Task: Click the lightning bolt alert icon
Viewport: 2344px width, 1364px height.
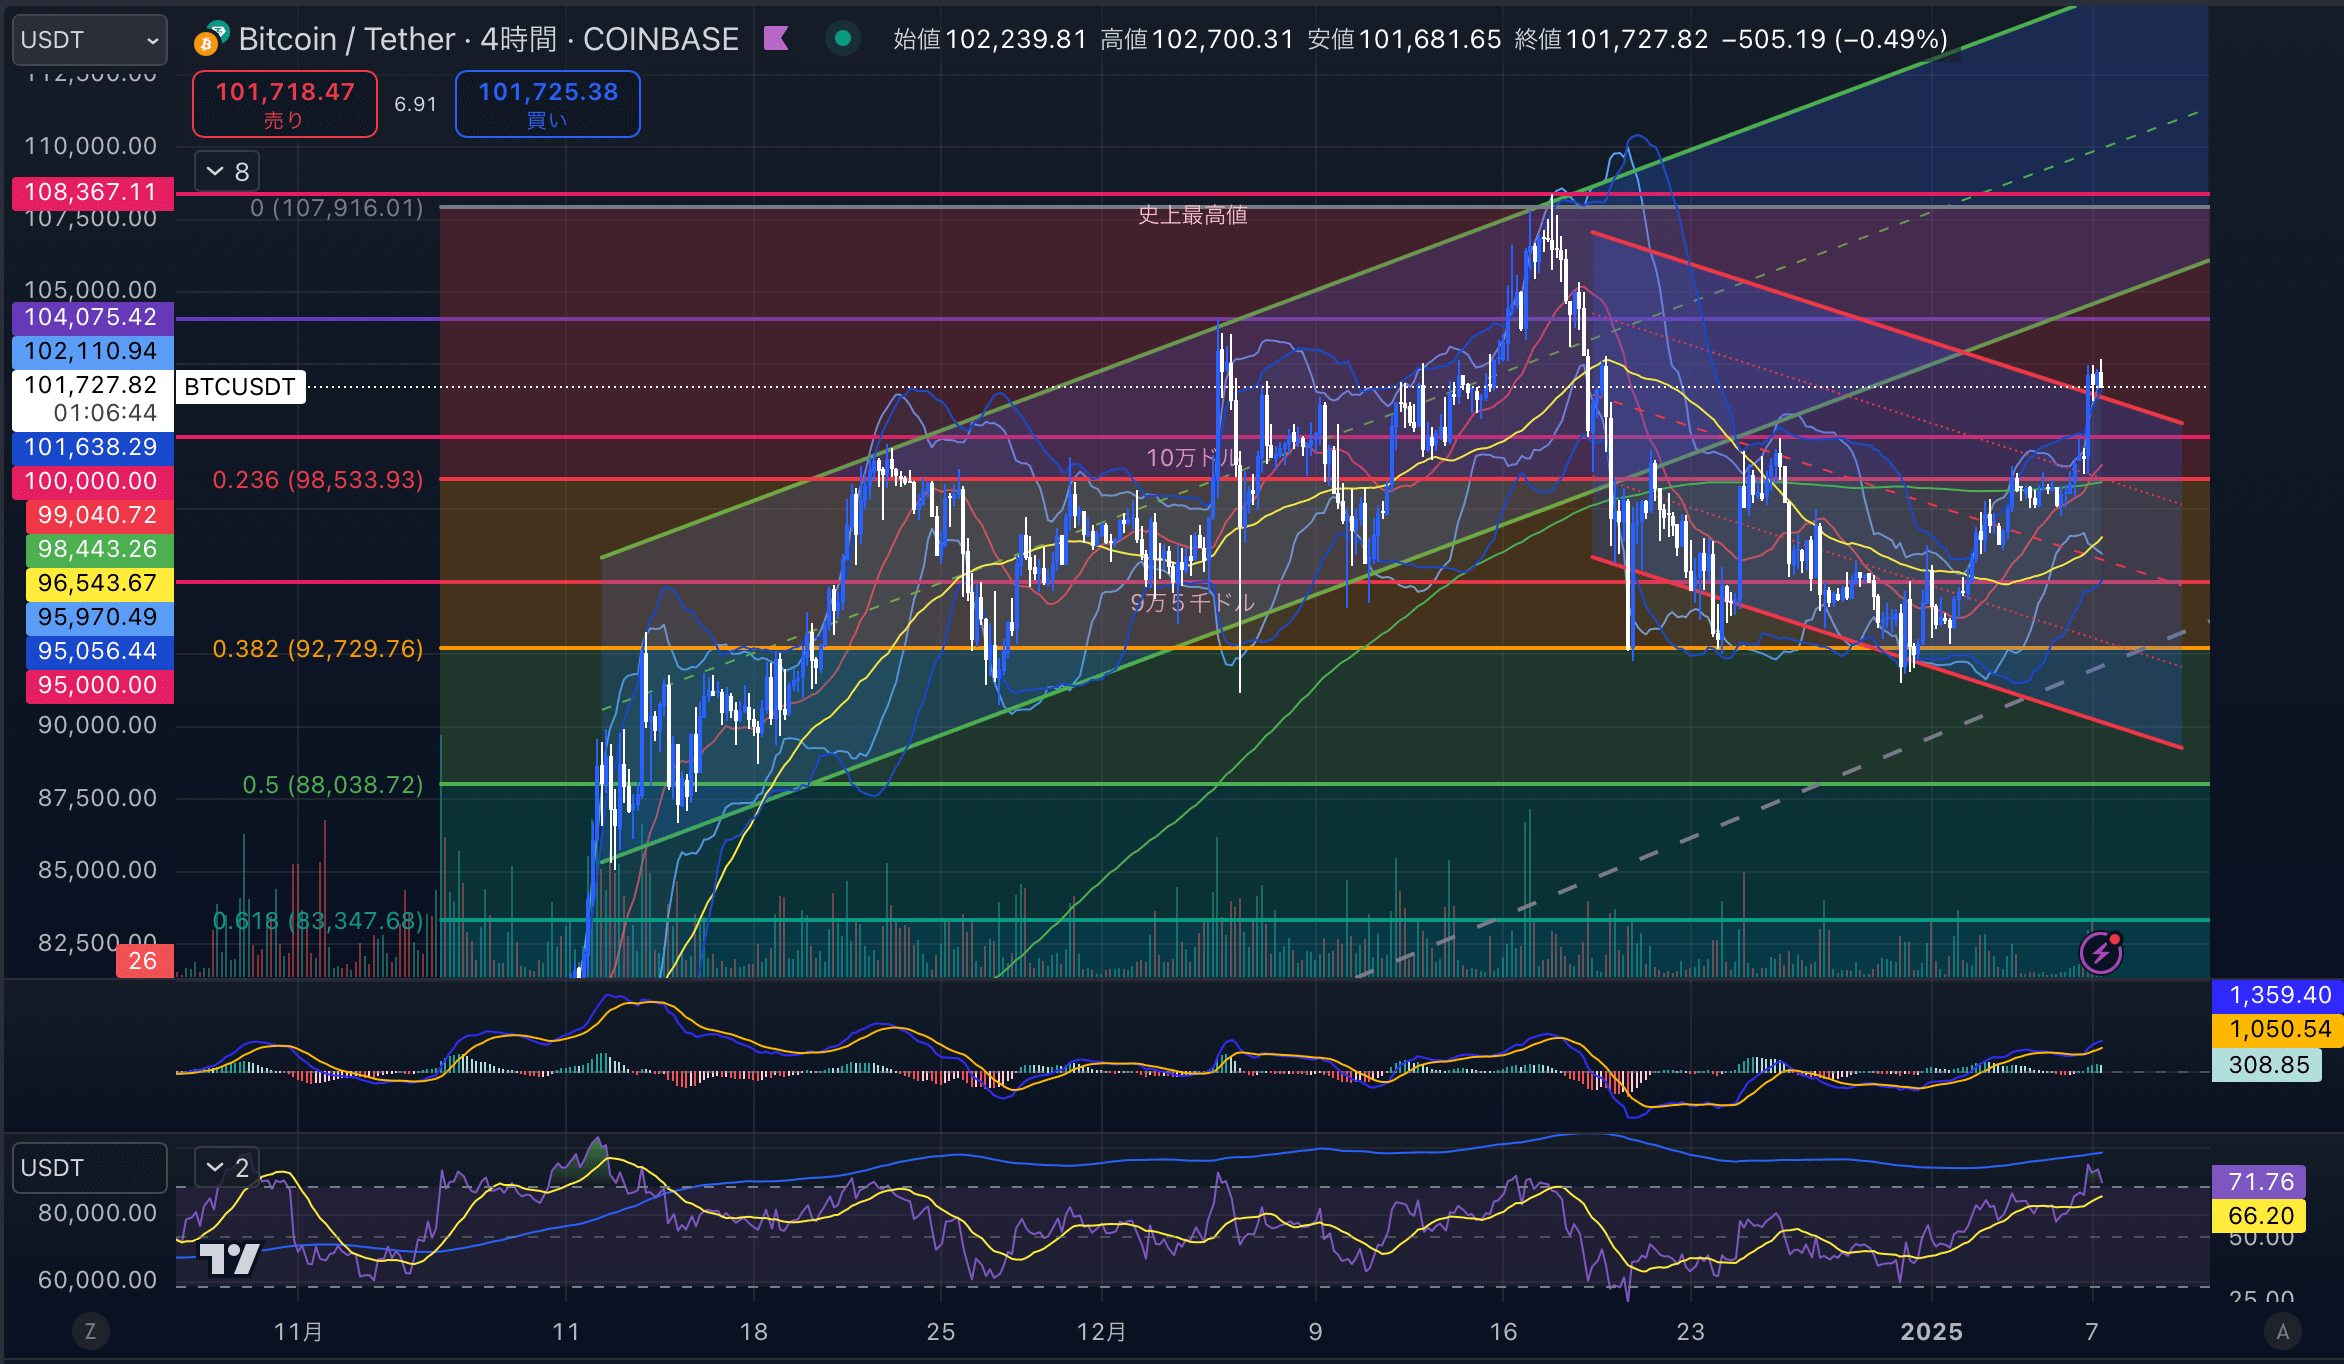Action: click(2100, 952)
